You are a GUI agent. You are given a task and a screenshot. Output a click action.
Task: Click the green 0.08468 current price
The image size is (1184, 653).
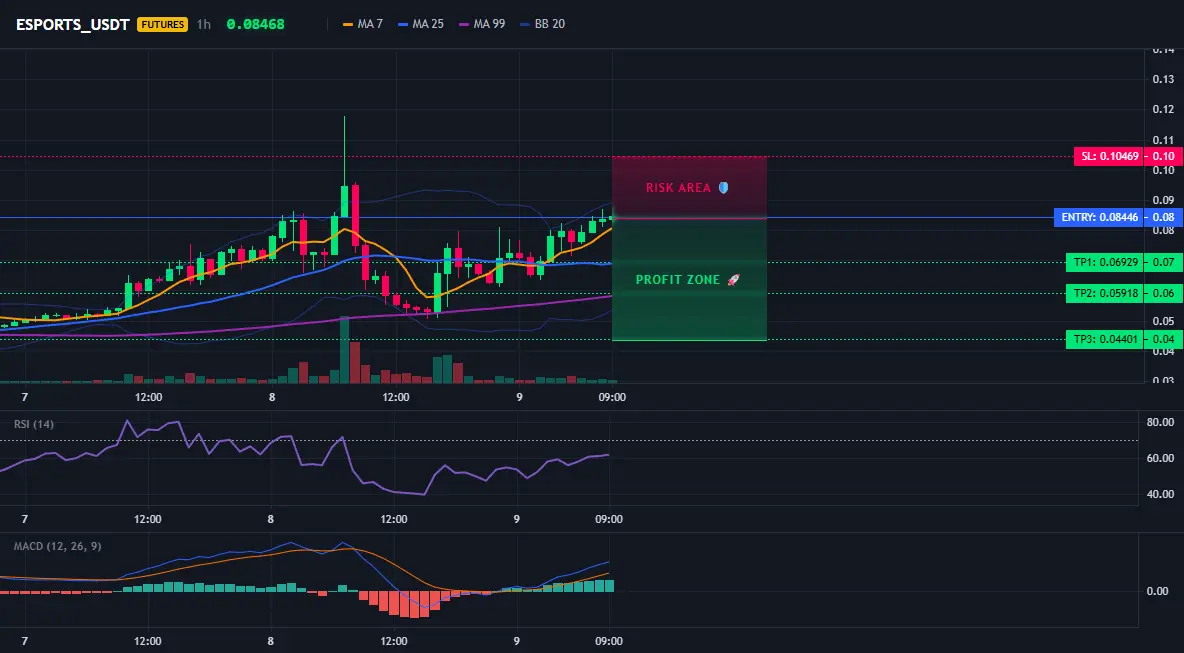[x=255, y=24]
